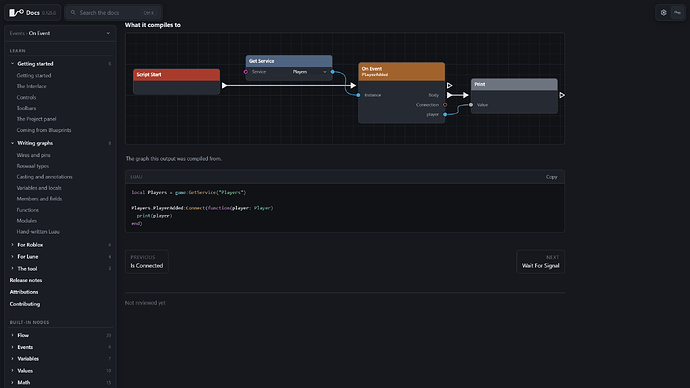The image size is (690, 388).
Task: Expand the For Roblox section
Action: [60, 245]
